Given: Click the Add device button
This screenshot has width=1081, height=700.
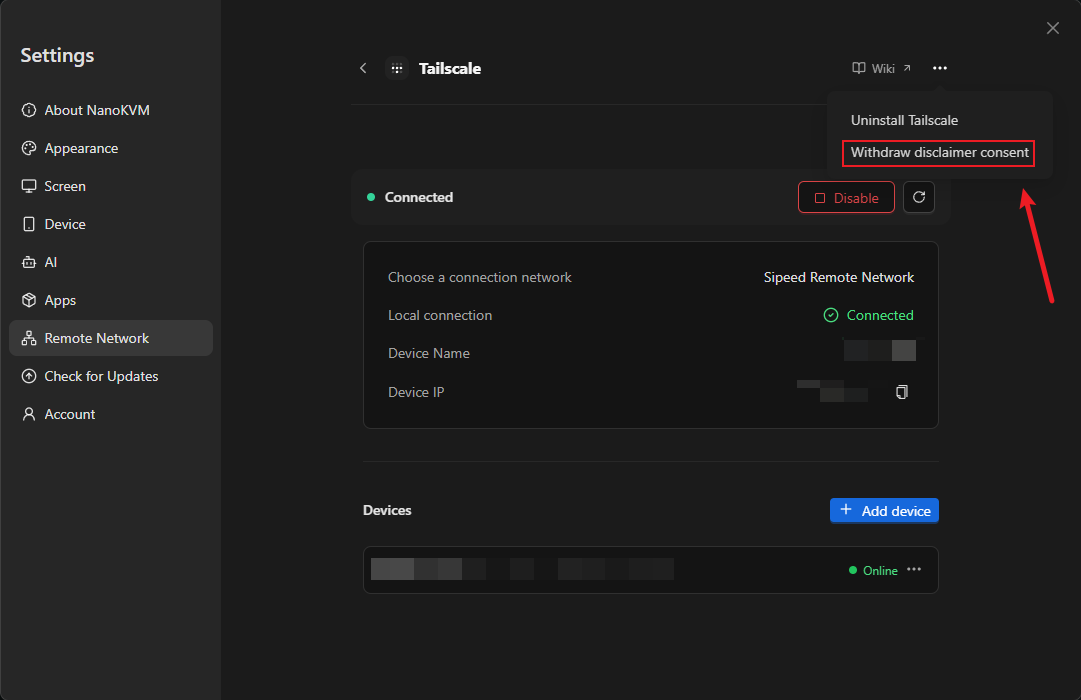Looking at the screenshot, I should point(885,510).
